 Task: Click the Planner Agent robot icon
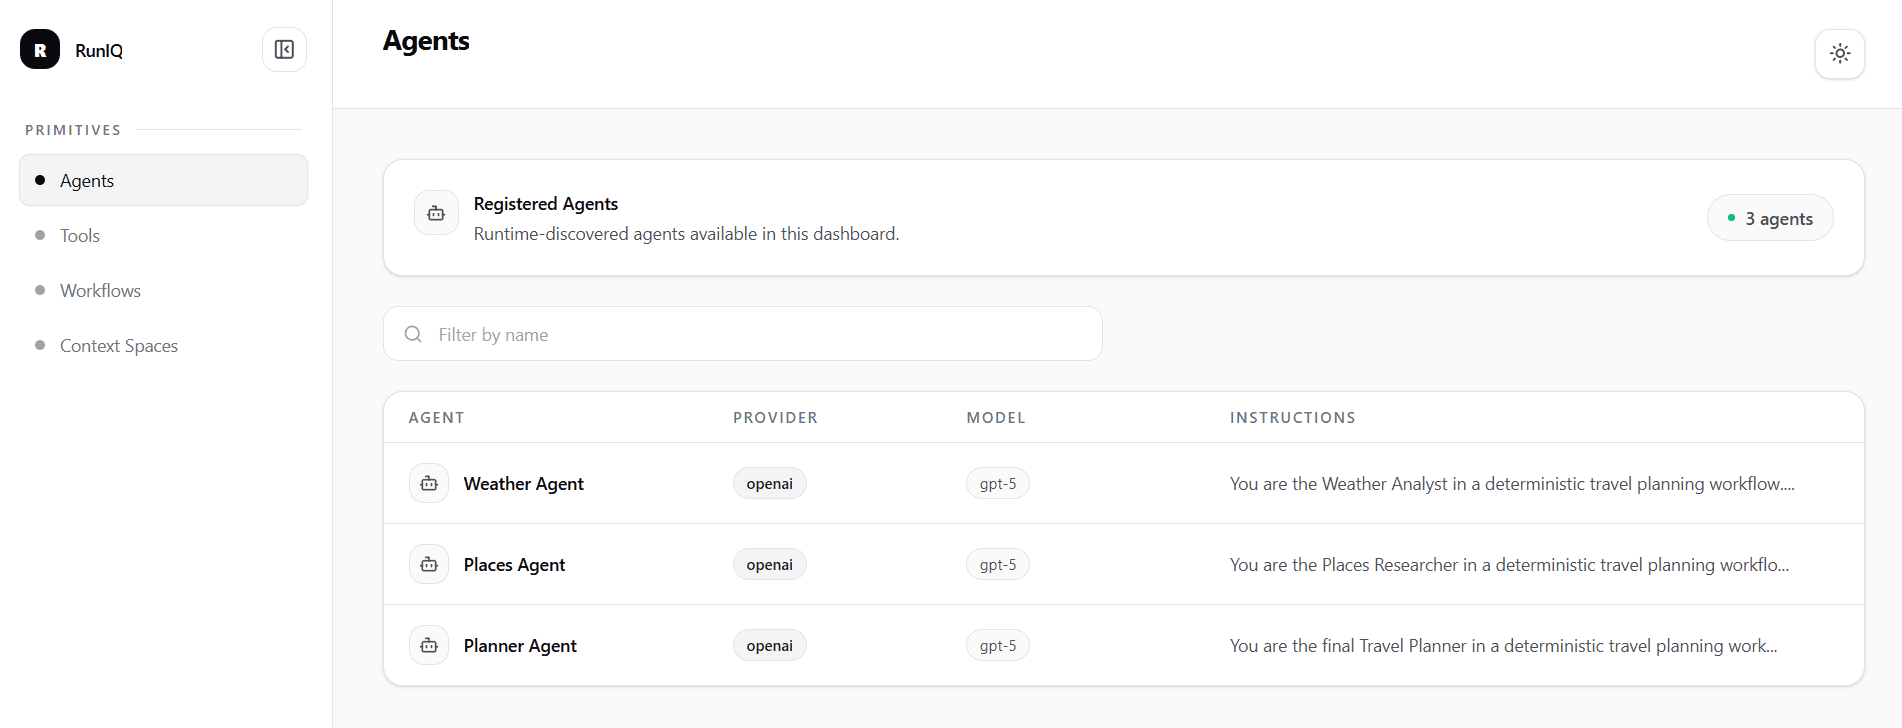(429, 645)
